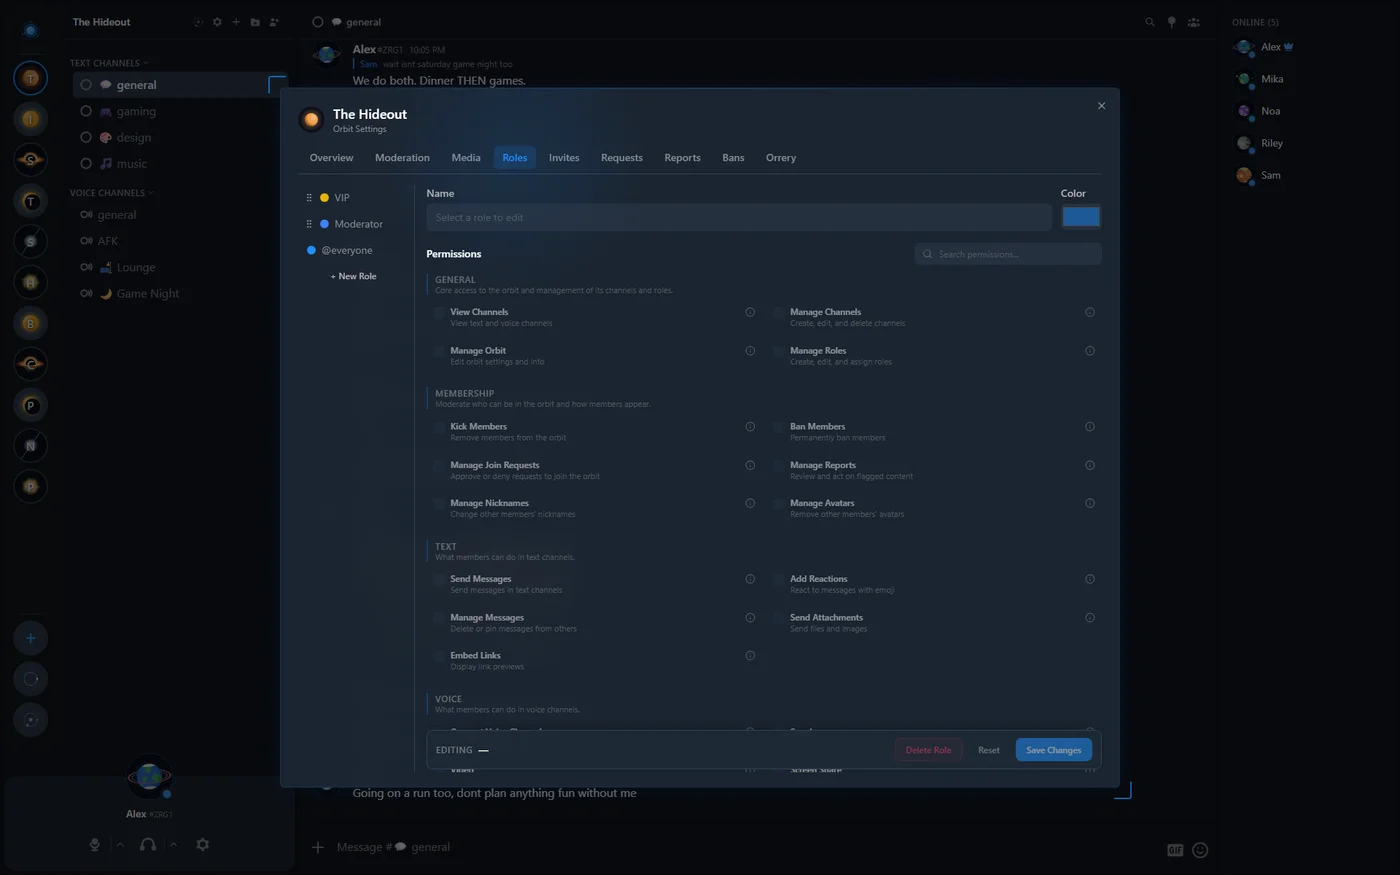The width and height of the screenshot is (1400, 875).
Task: Mute the microphone in user panel
Action: [95, 845]
